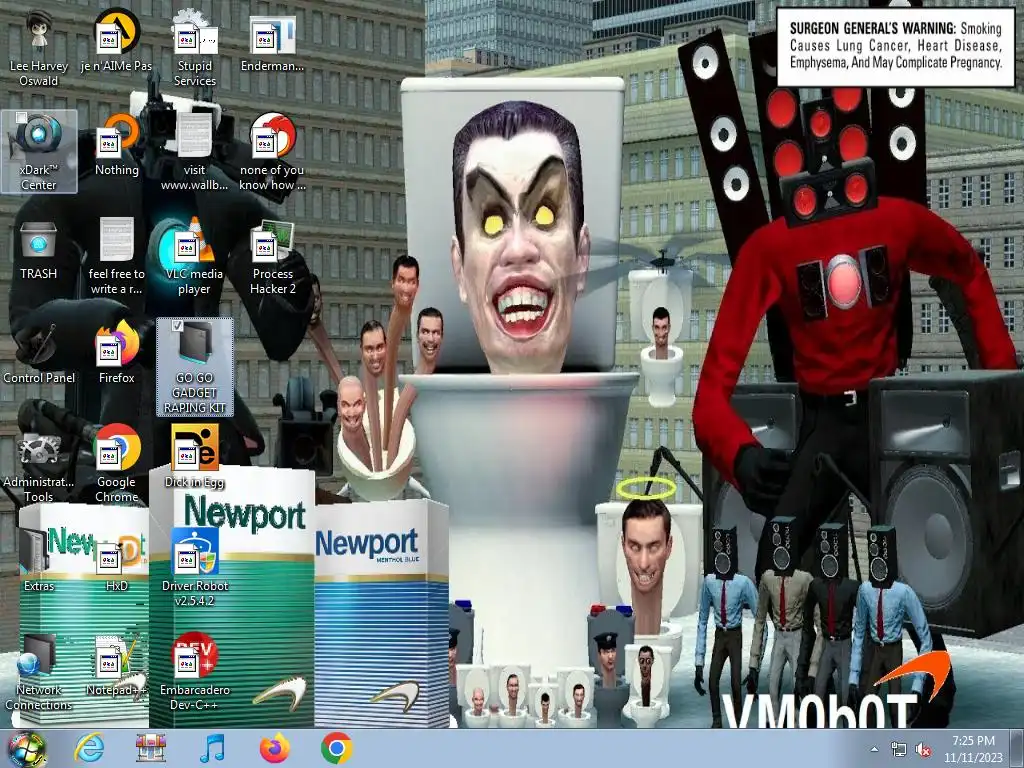Show hidden system tray icons
The width and height of the screenshot is (1024, 768).
(874, 749)
